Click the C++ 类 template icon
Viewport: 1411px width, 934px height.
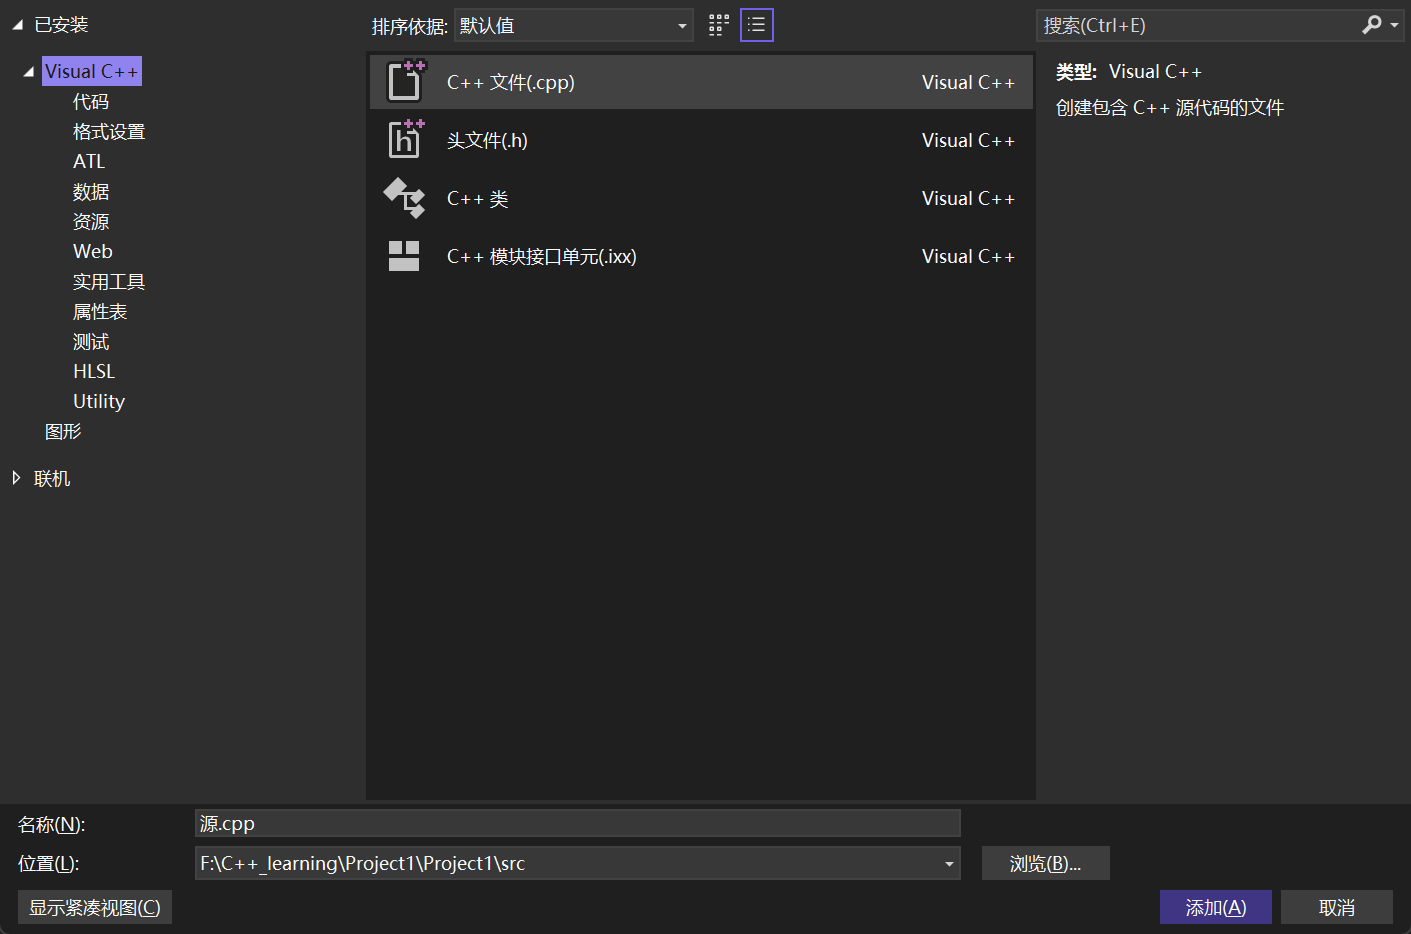click(405, 198)
